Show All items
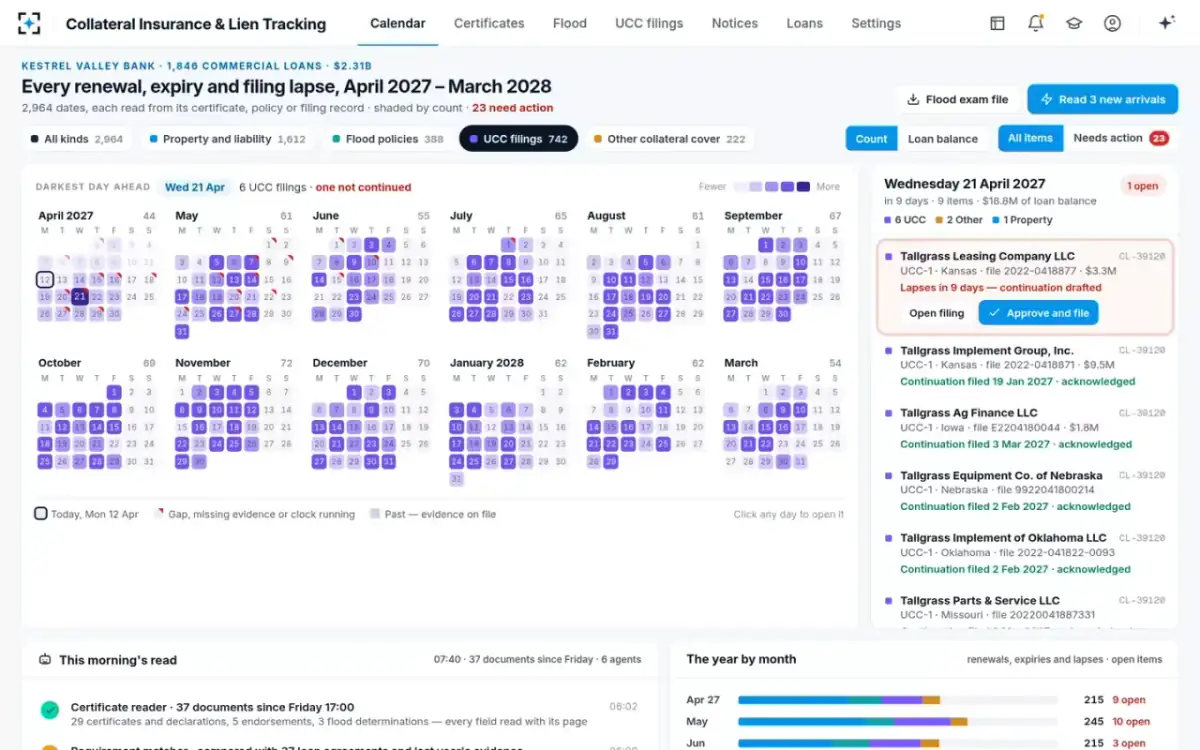The height and width of the screenshot is (750, 1200). point(1030,138)
